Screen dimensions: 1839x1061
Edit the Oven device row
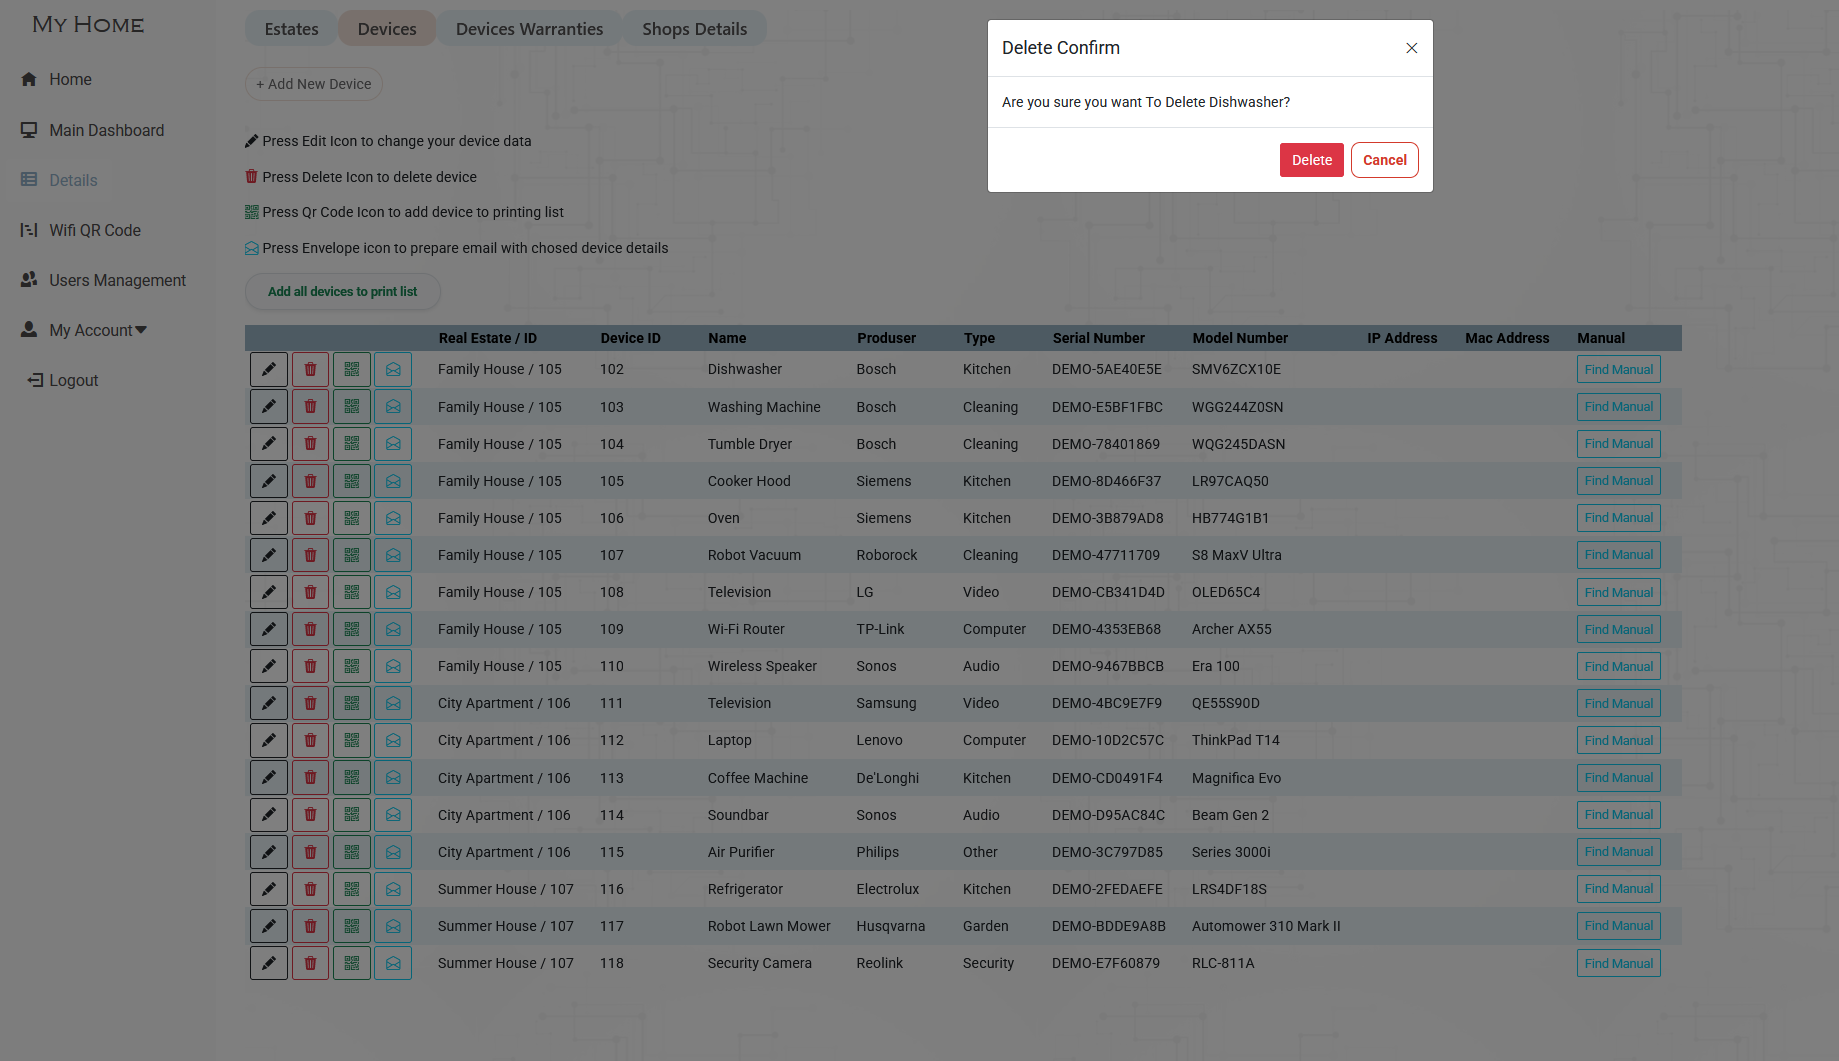269,518
